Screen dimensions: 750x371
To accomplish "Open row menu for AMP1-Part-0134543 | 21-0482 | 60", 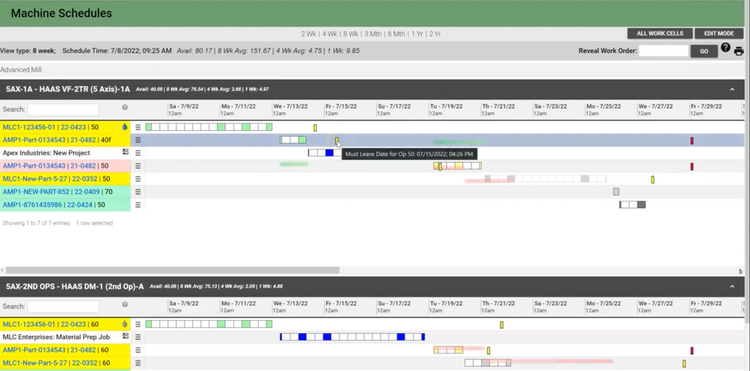I will click(x=138, y=350).
